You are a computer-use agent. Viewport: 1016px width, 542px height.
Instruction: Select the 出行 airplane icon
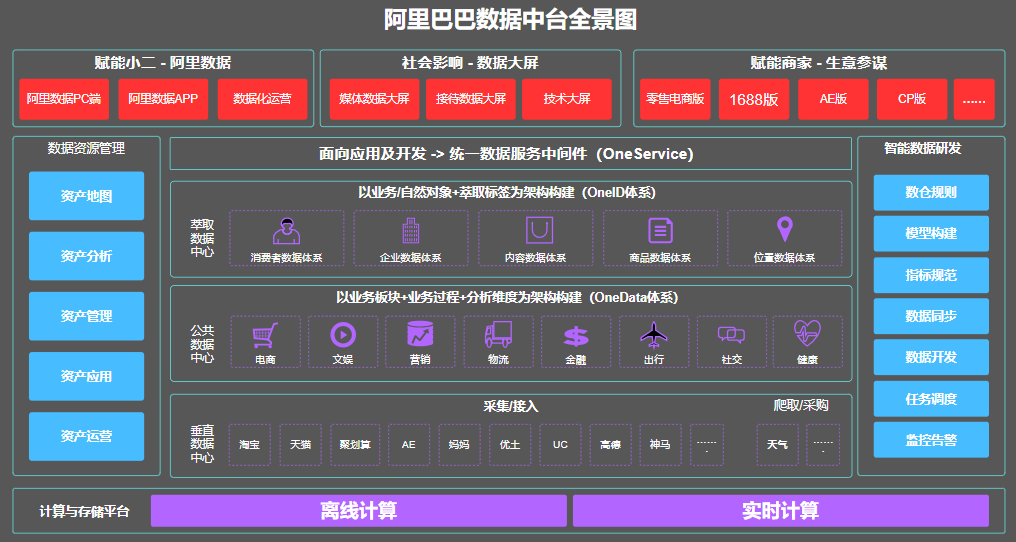pyautogui.click(x=654, y=335)
